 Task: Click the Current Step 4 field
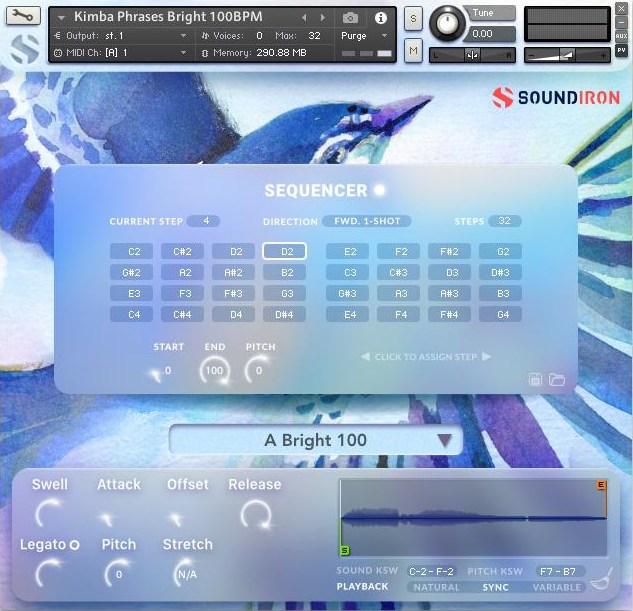tap(204, 221)
